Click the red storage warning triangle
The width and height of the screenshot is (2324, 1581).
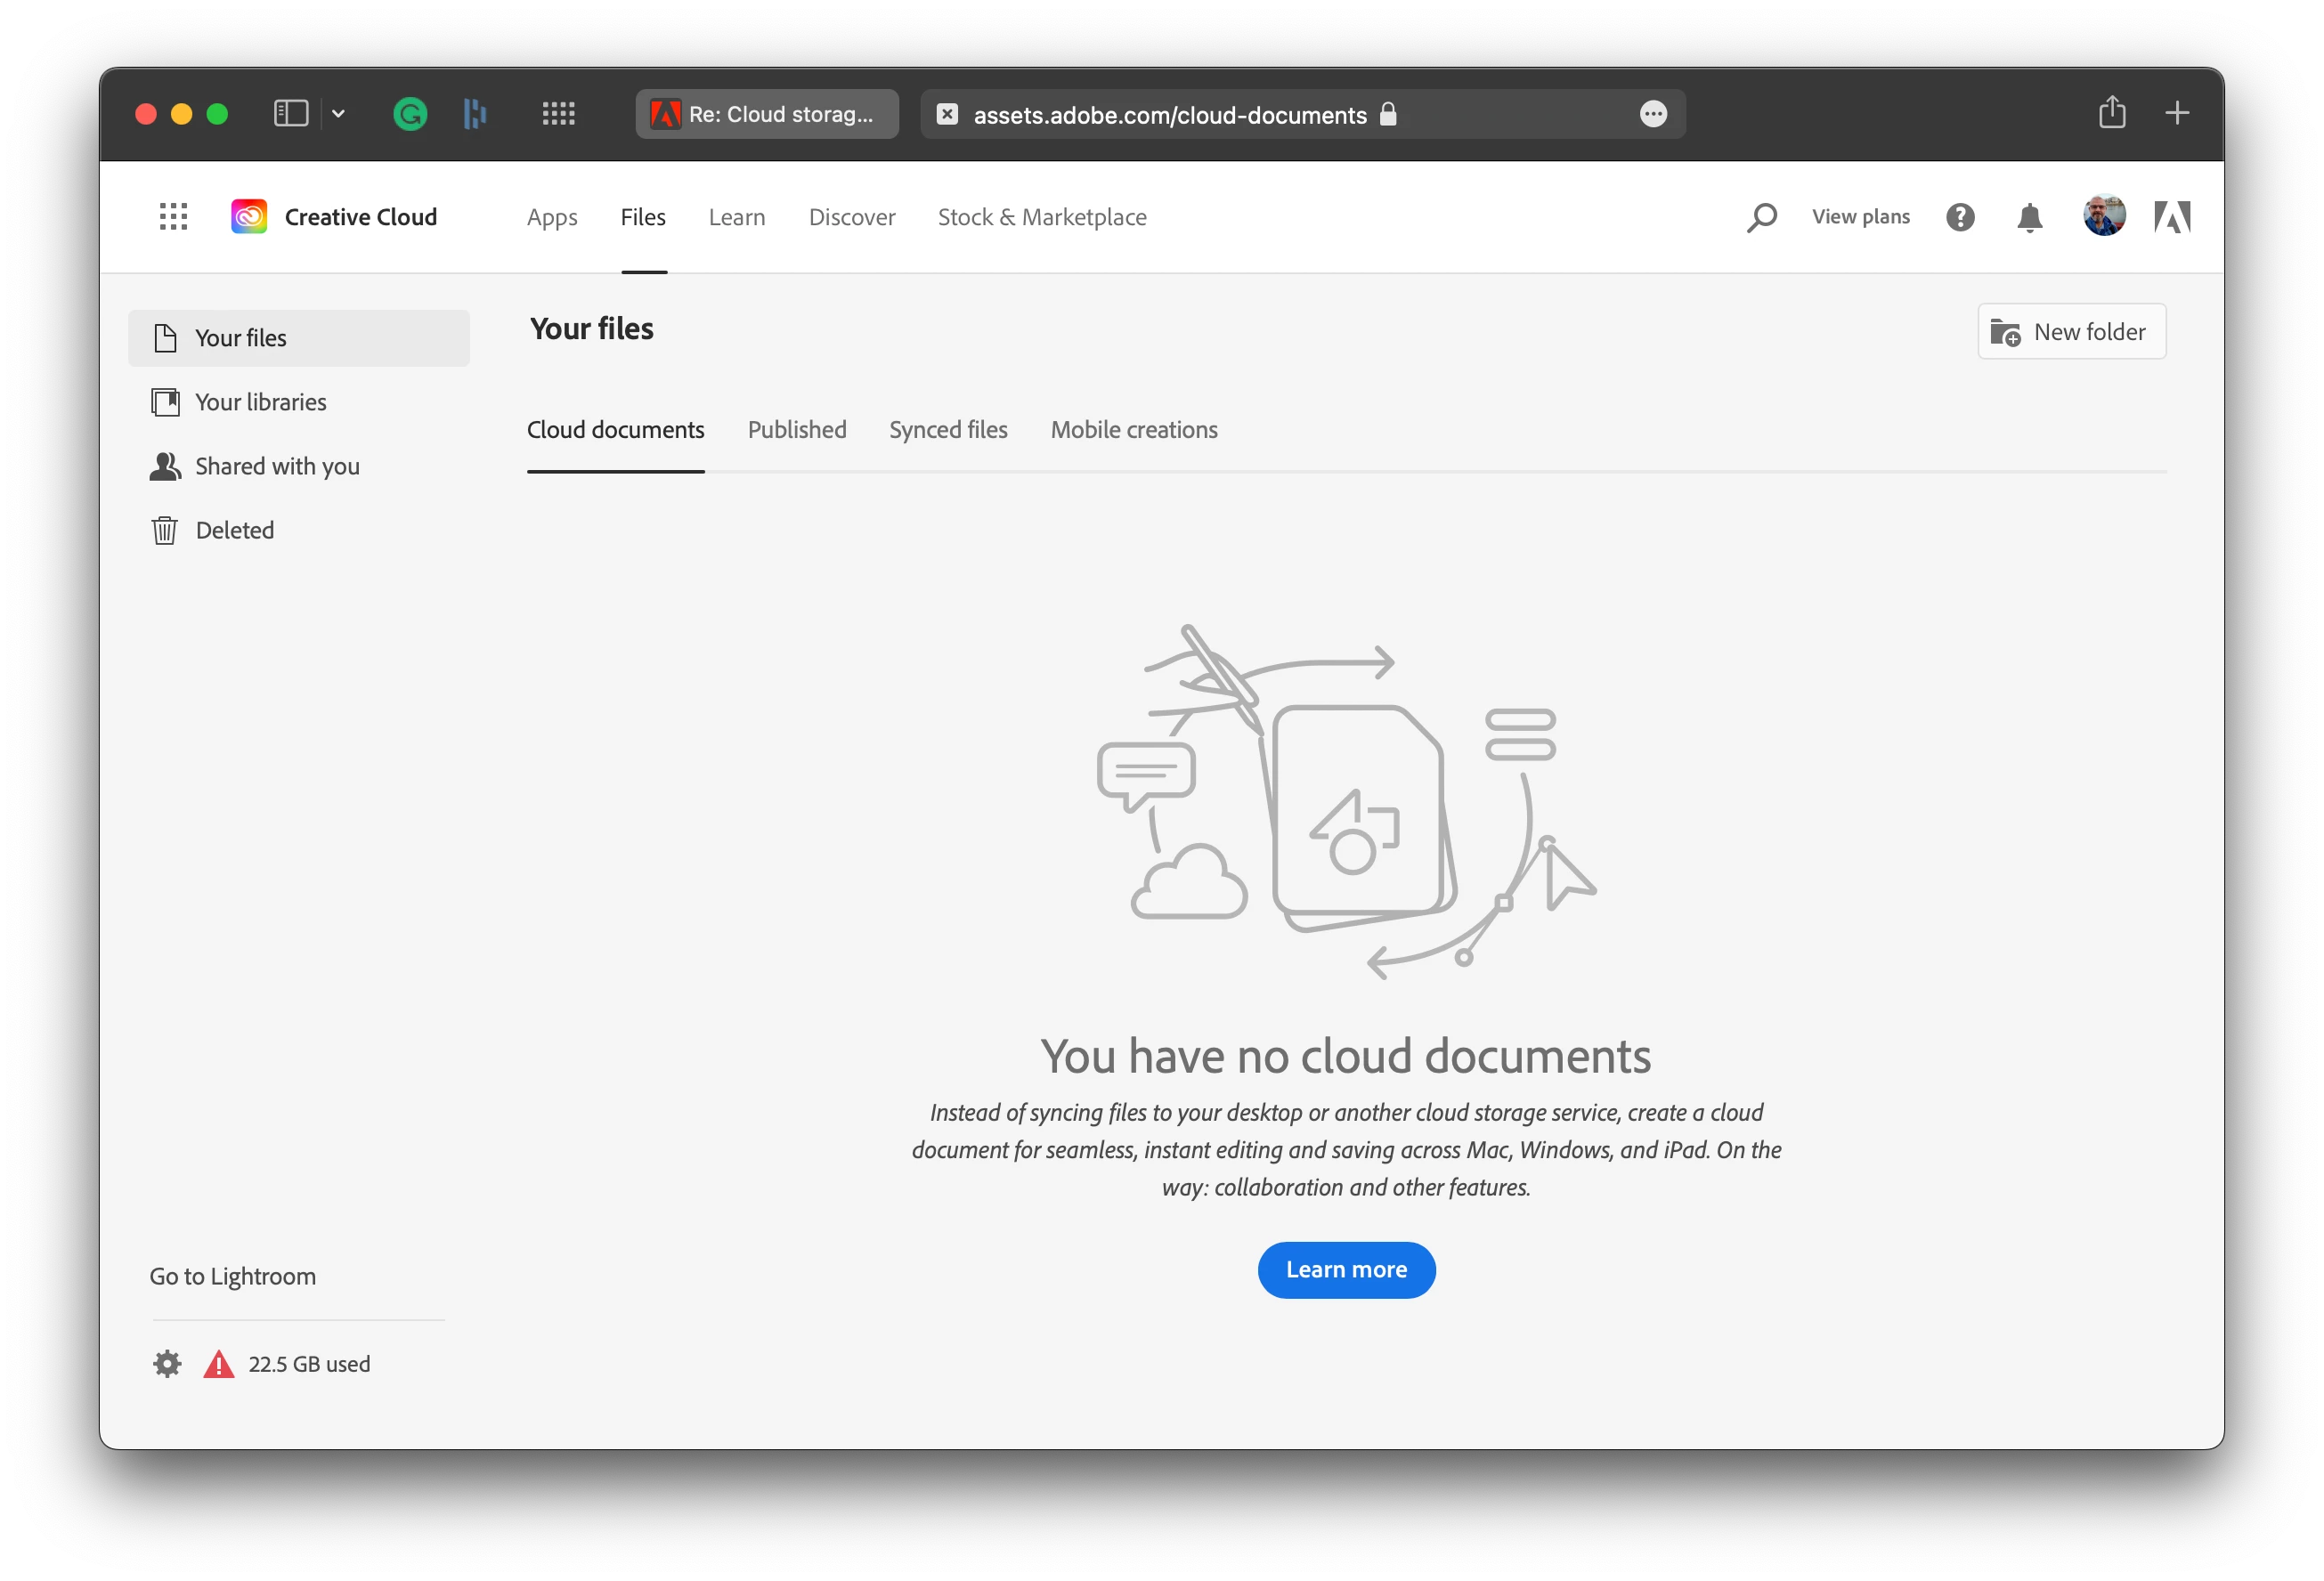(218, 1364)
